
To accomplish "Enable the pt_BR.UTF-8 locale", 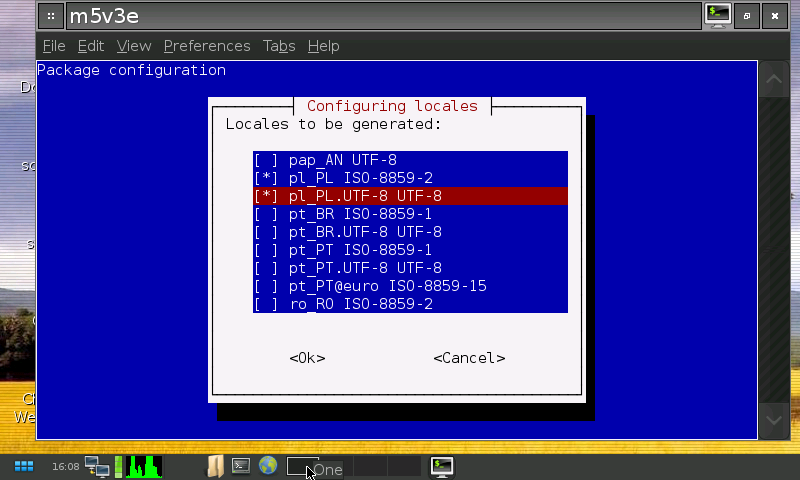I will click(x=267, y=232).
